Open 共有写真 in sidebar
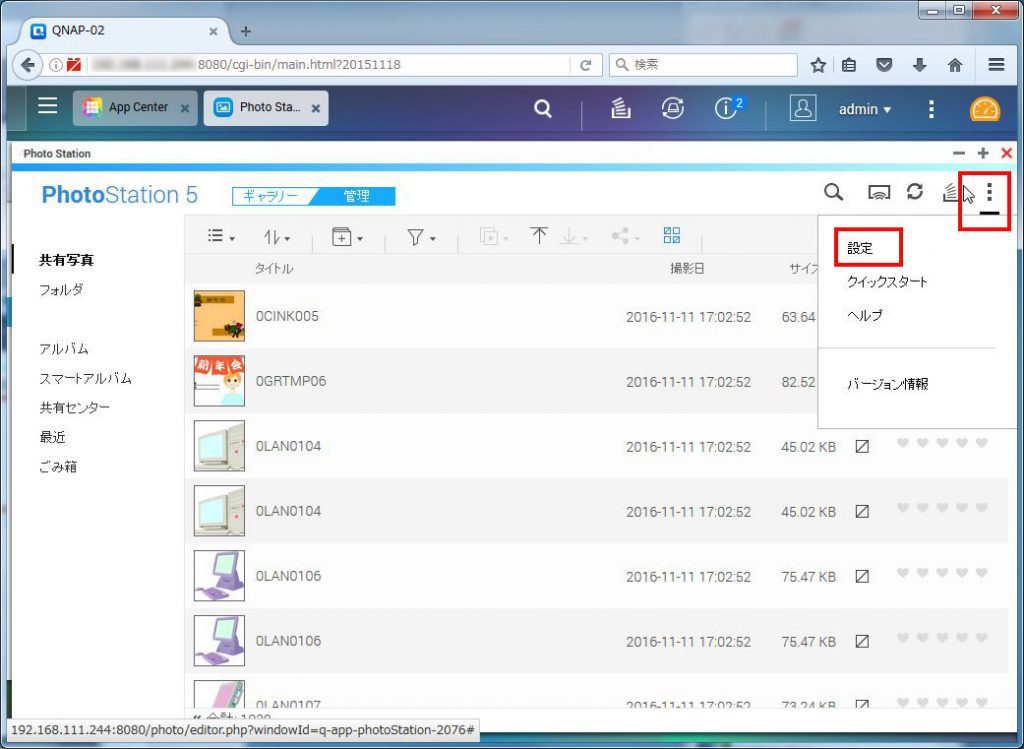This screenshot has width=1024, height=749. [x=67, y=260]
